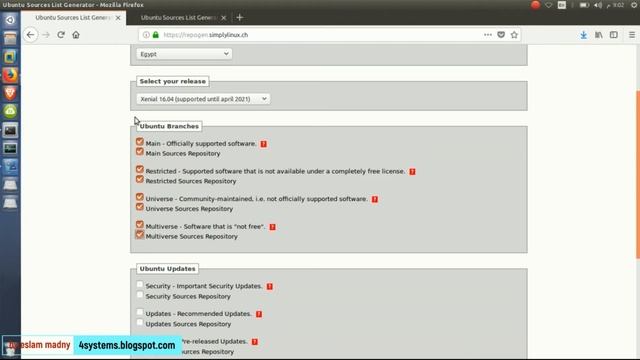This screenshot has width=640, height=360.
Task: Open the Downloads arrow panel
Action: pos(584,35)
